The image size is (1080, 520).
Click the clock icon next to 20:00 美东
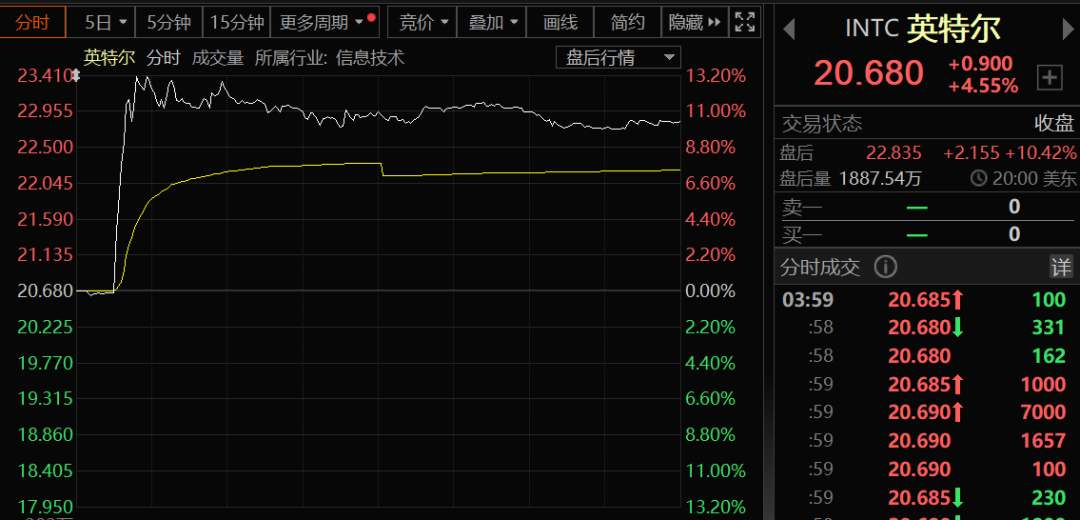pyautogui.click(x=979, y=179)
